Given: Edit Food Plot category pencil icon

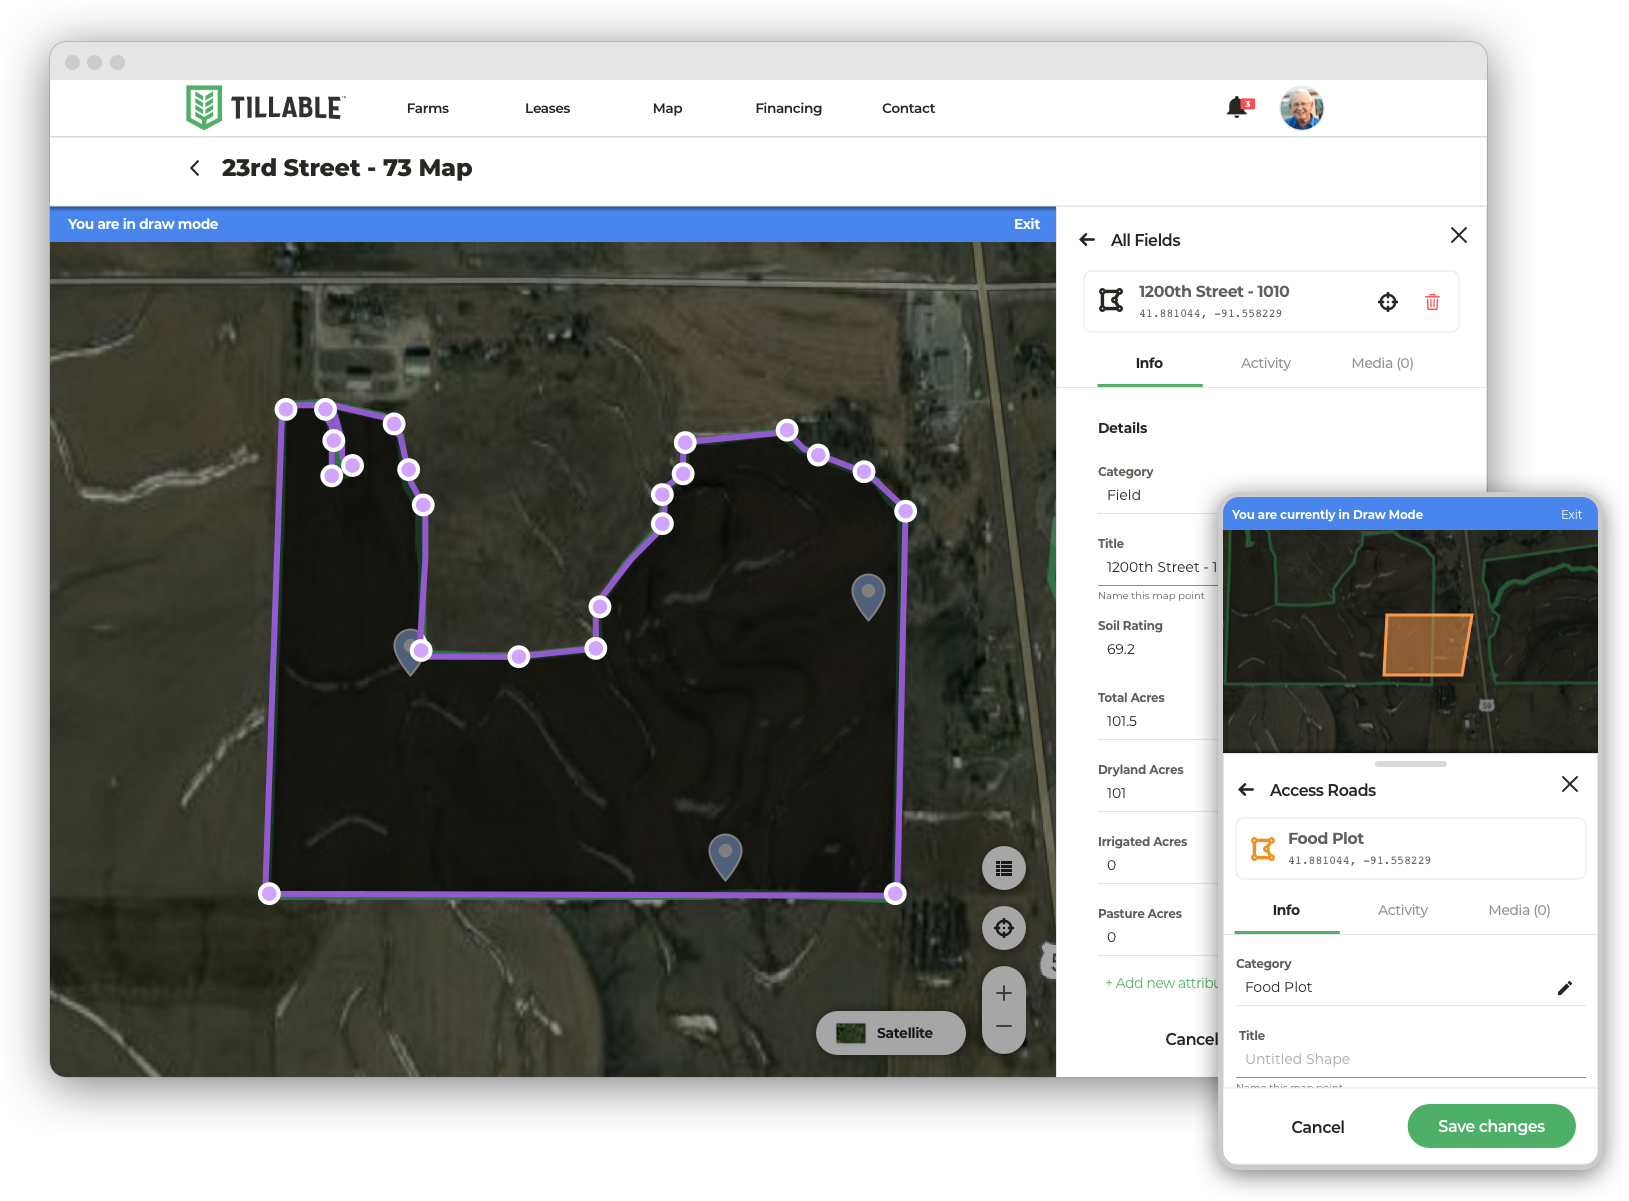Looking at the screenshot, I should point(1565,988).
